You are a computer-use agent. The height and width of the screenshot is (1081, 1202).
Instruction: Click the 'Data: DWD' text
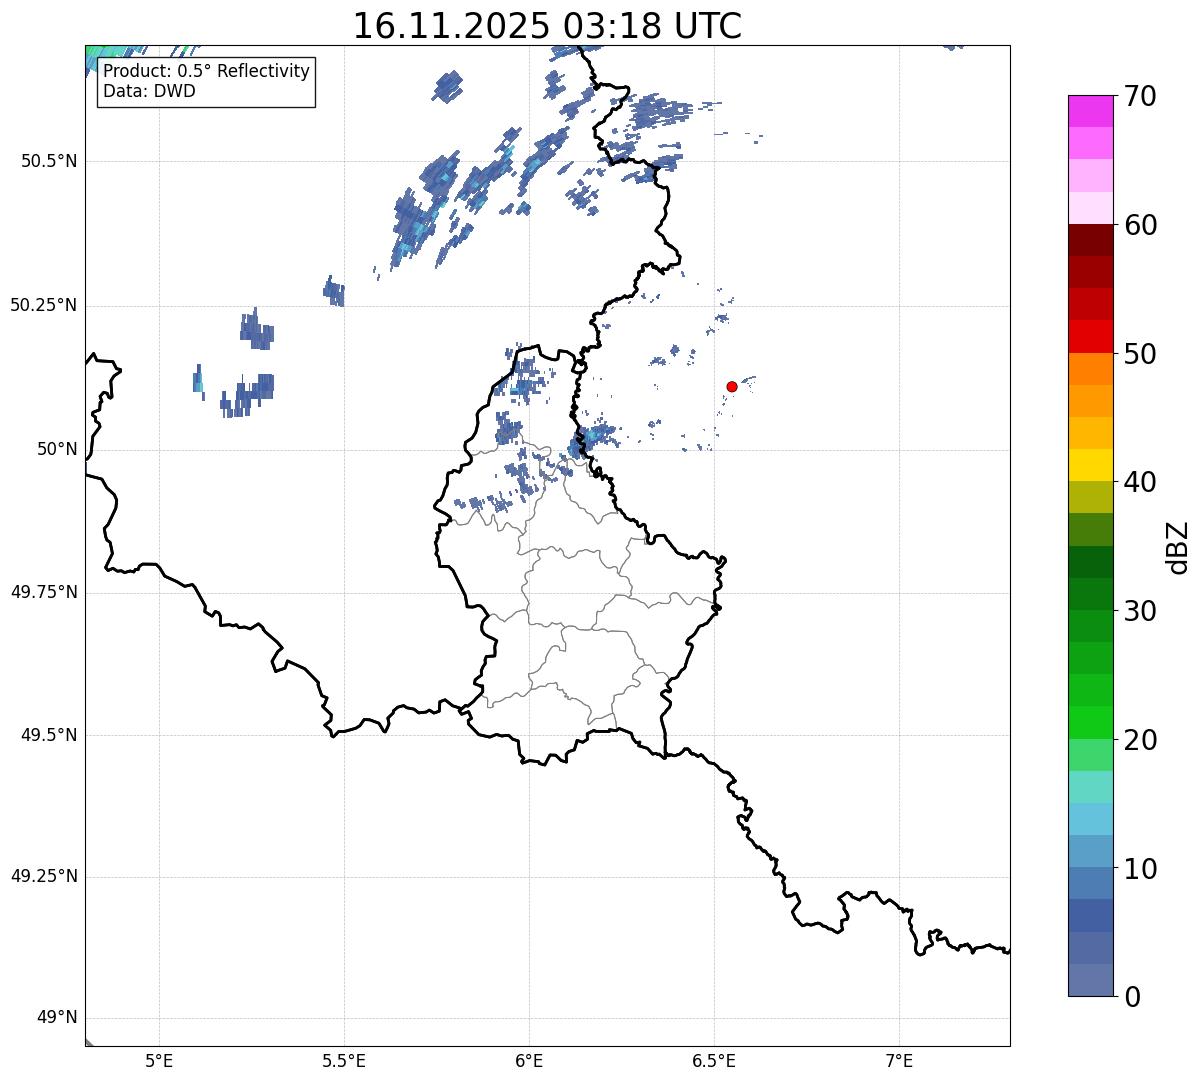149,92
